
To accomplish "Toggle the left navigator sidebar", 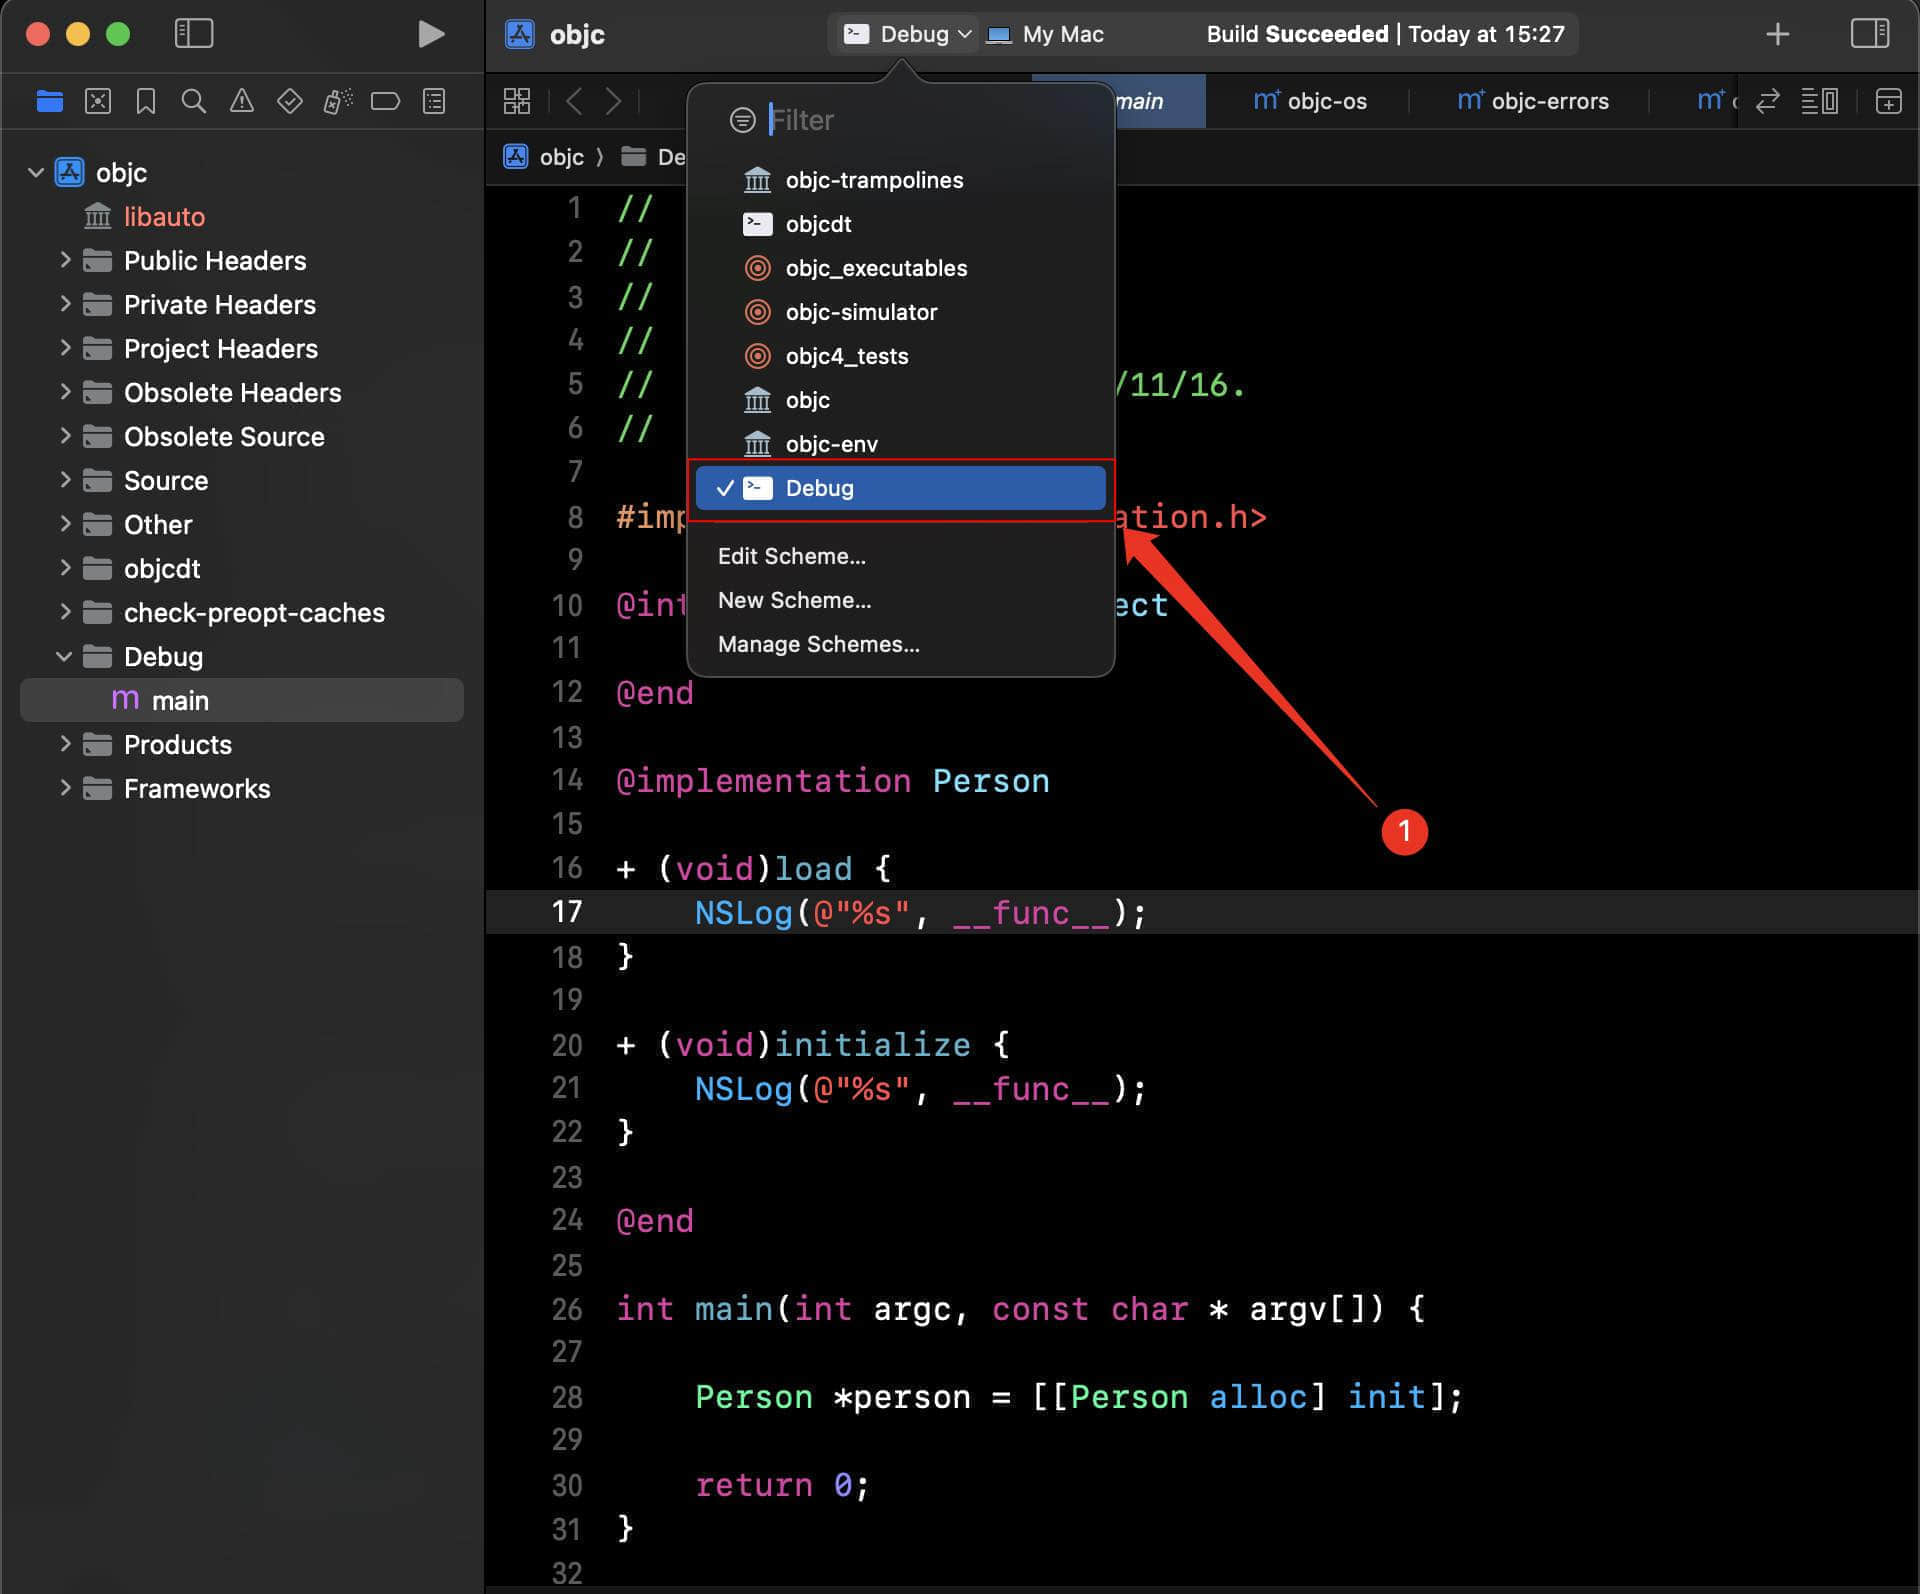I will pyautogui.click(x=194, y=34).
